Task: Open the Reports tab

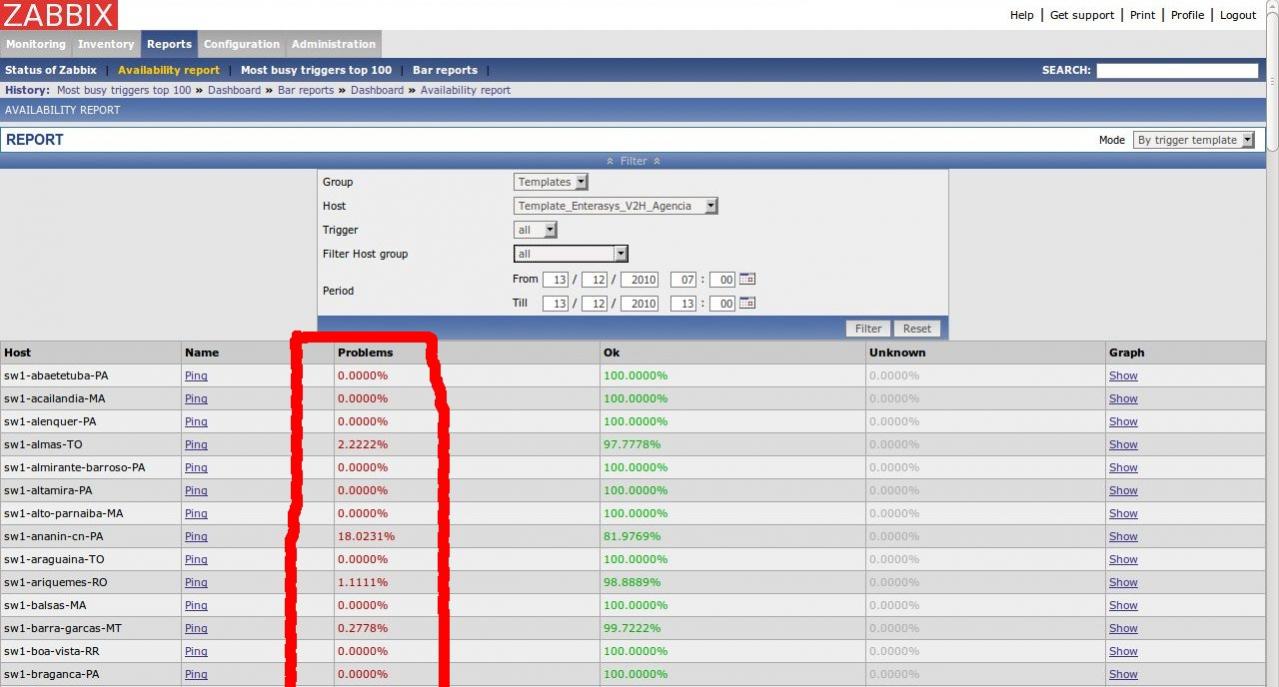Action: 169,44
